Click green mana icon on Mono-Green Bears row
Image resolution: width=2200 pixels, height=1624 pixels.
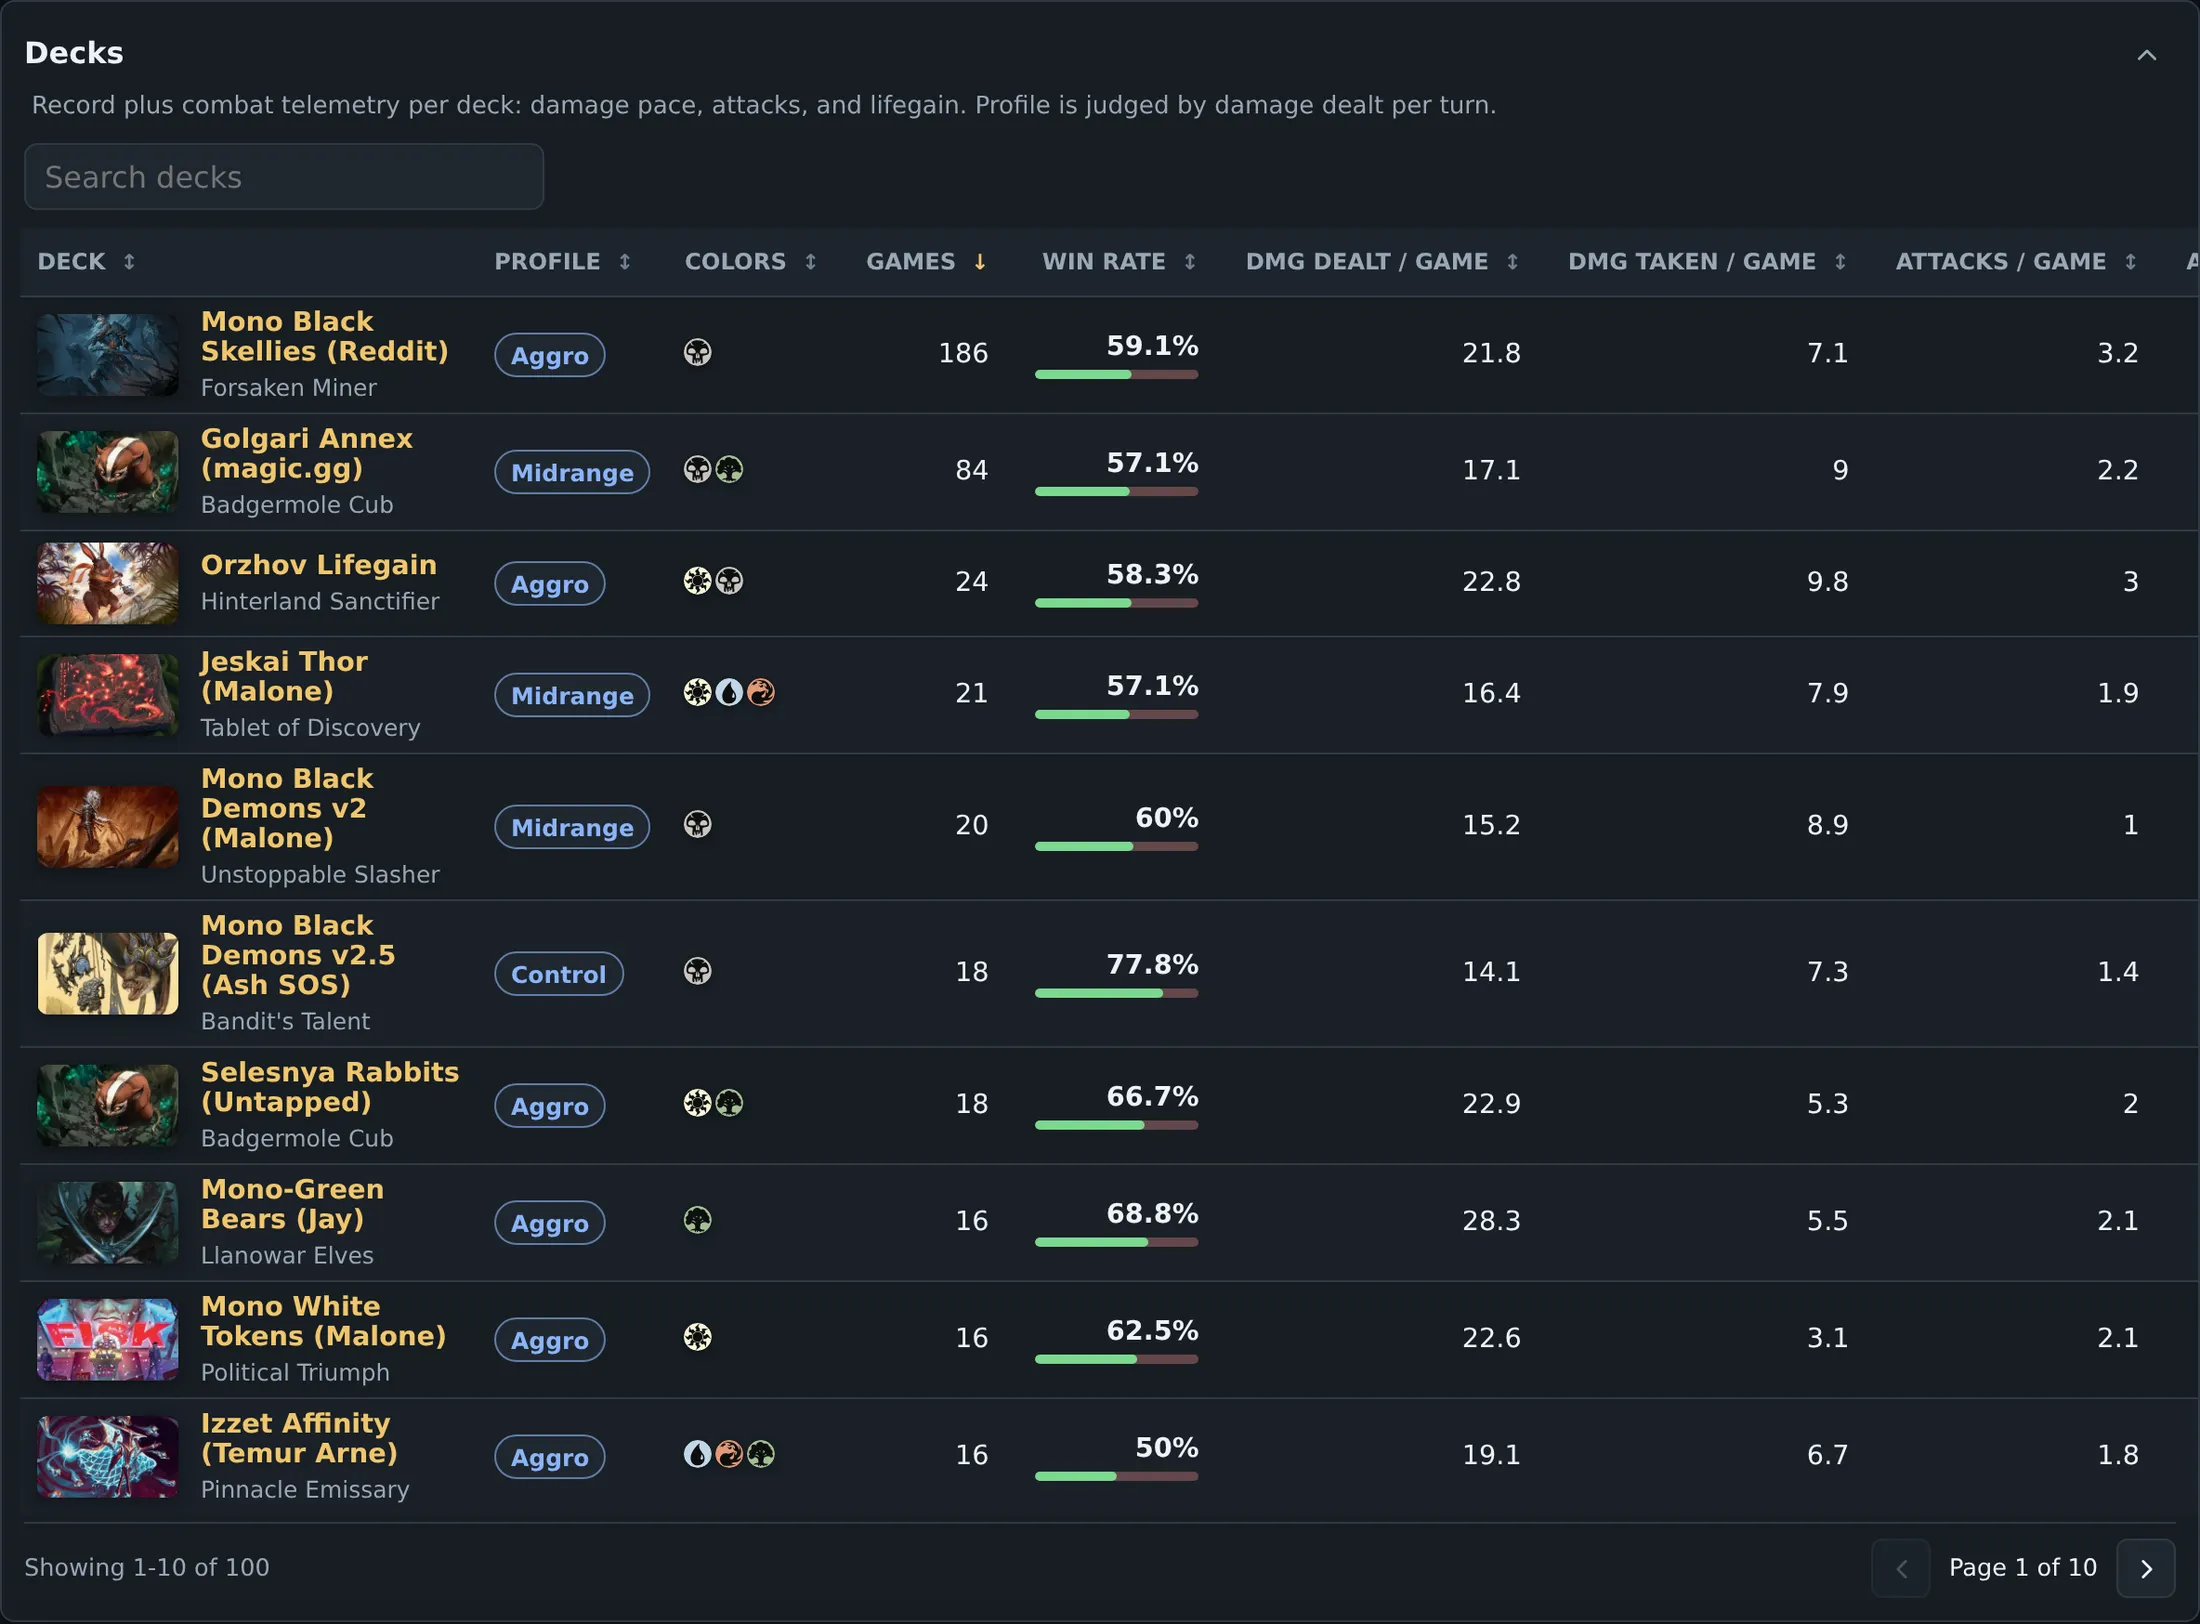(x=698, y=1221)
